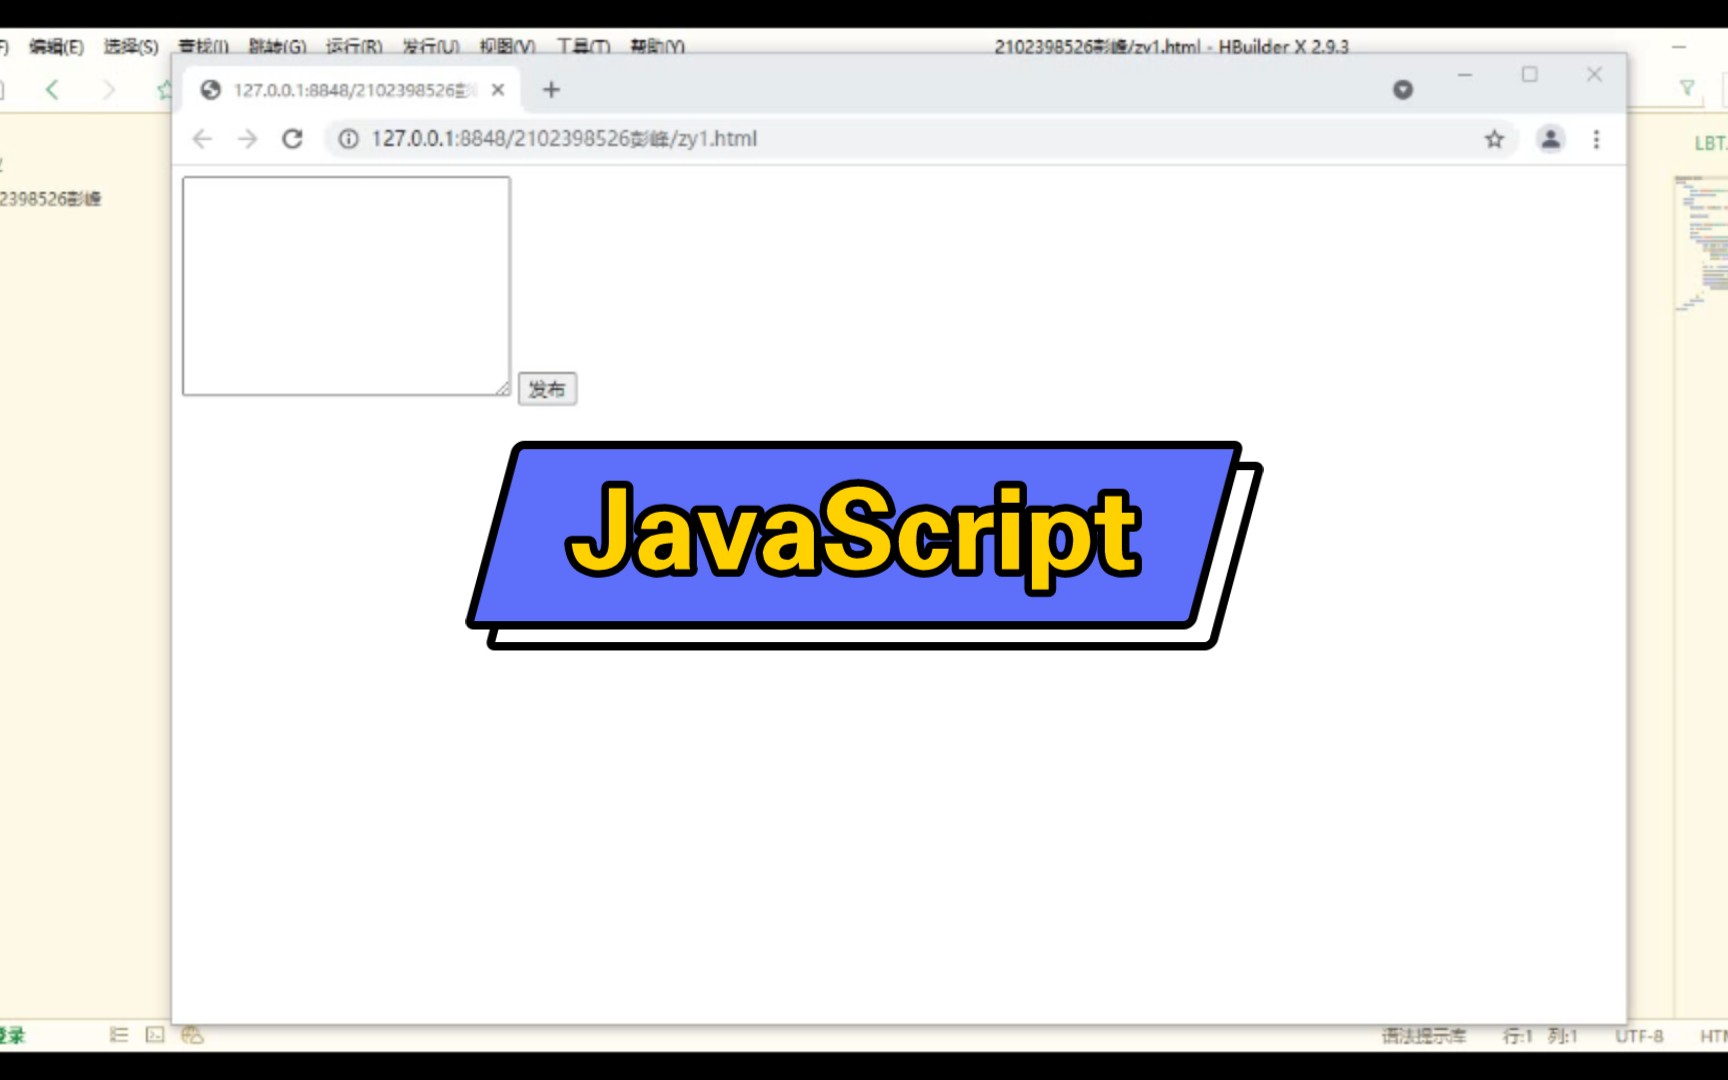Close the 127.0.0.1:8848 tab
Image resolution: width=1728 pixels, height=1080 pixels.
point(498,90)
